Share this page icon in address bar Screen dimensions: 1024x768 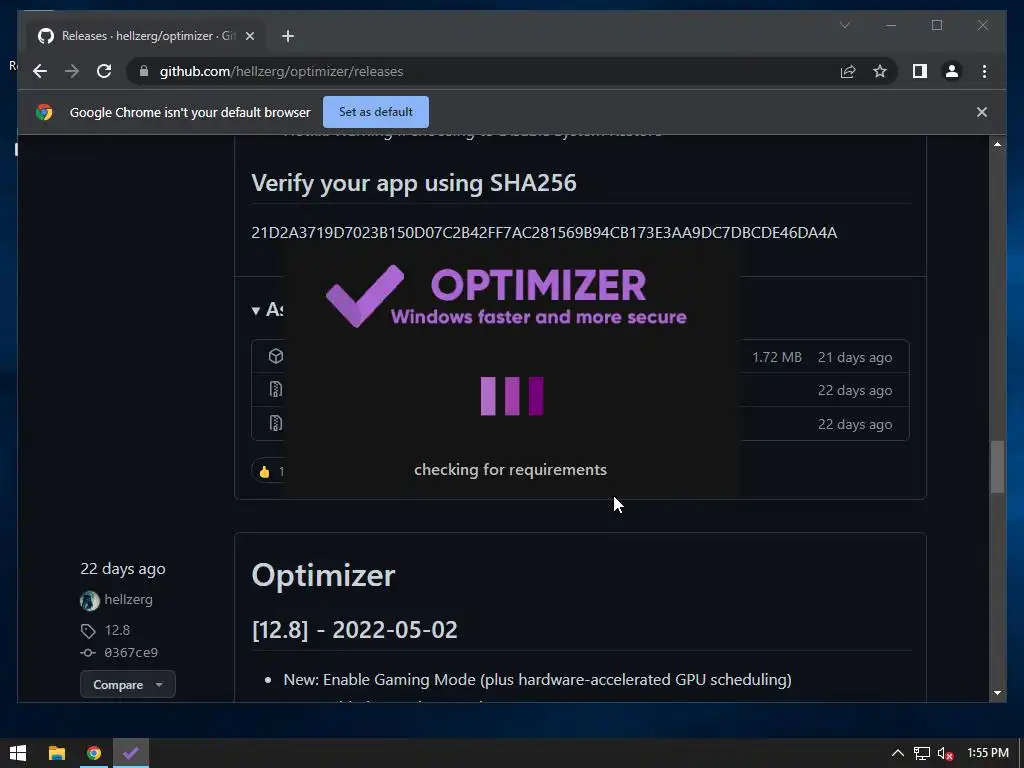pyautogui.click(x=848, y=72)
